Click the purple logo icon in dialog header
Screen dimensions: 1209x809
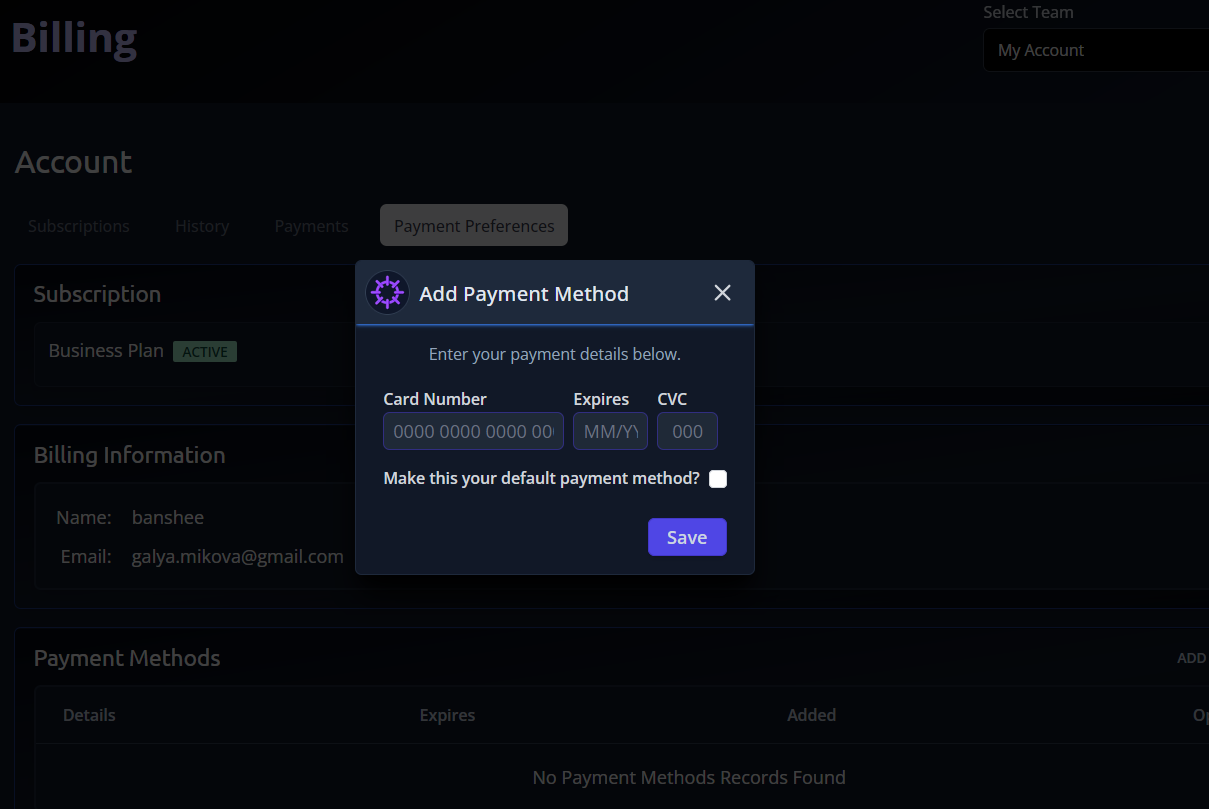(387, 293)
